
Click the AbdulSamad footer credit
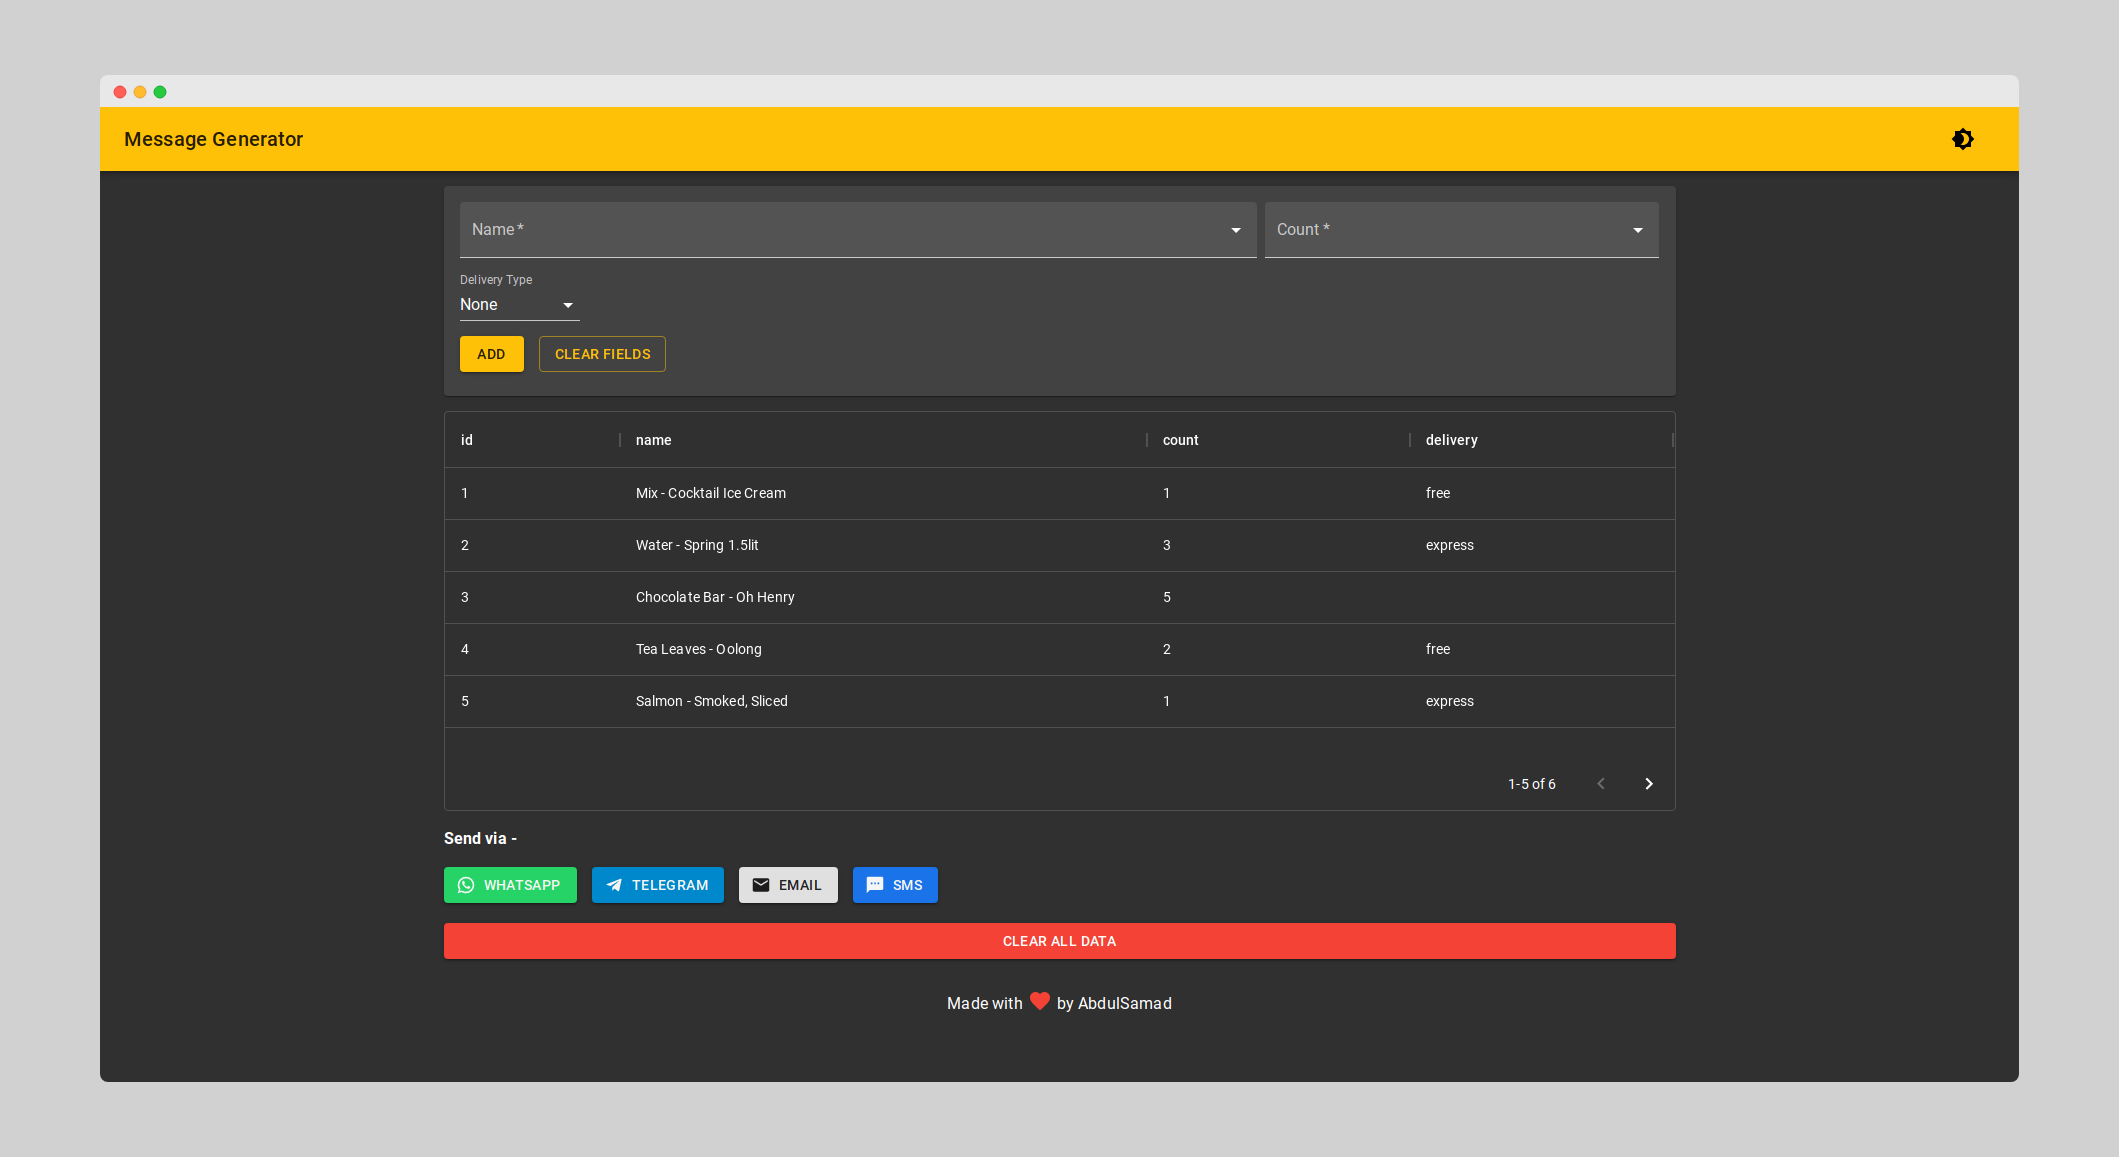[x=1125, y=1003]
